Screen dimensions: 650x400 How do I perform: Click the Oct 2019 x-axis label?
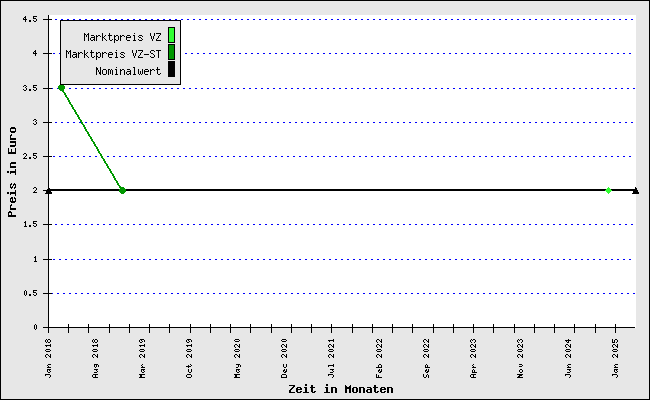click(190, 359)
